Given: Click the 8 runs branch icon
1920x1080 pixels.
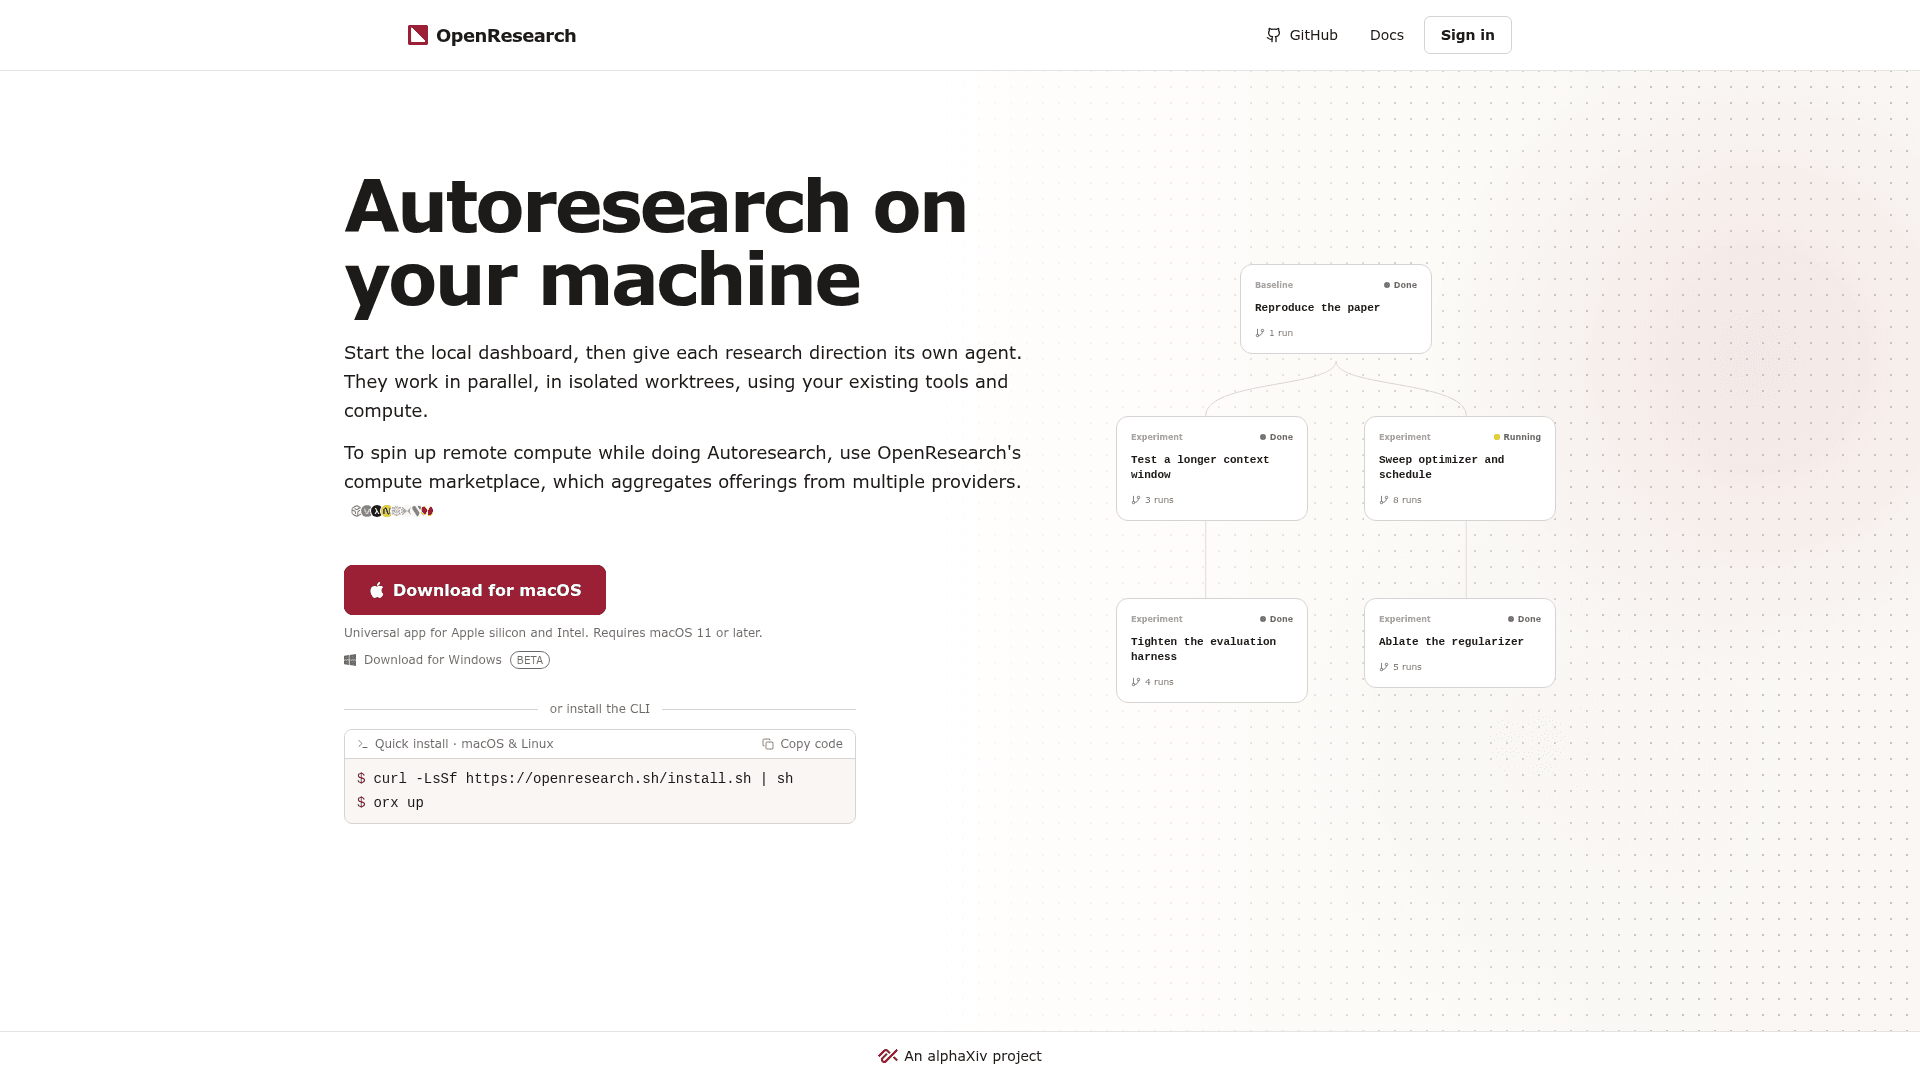Looking at the screenshot, I should coord(1384,500).
